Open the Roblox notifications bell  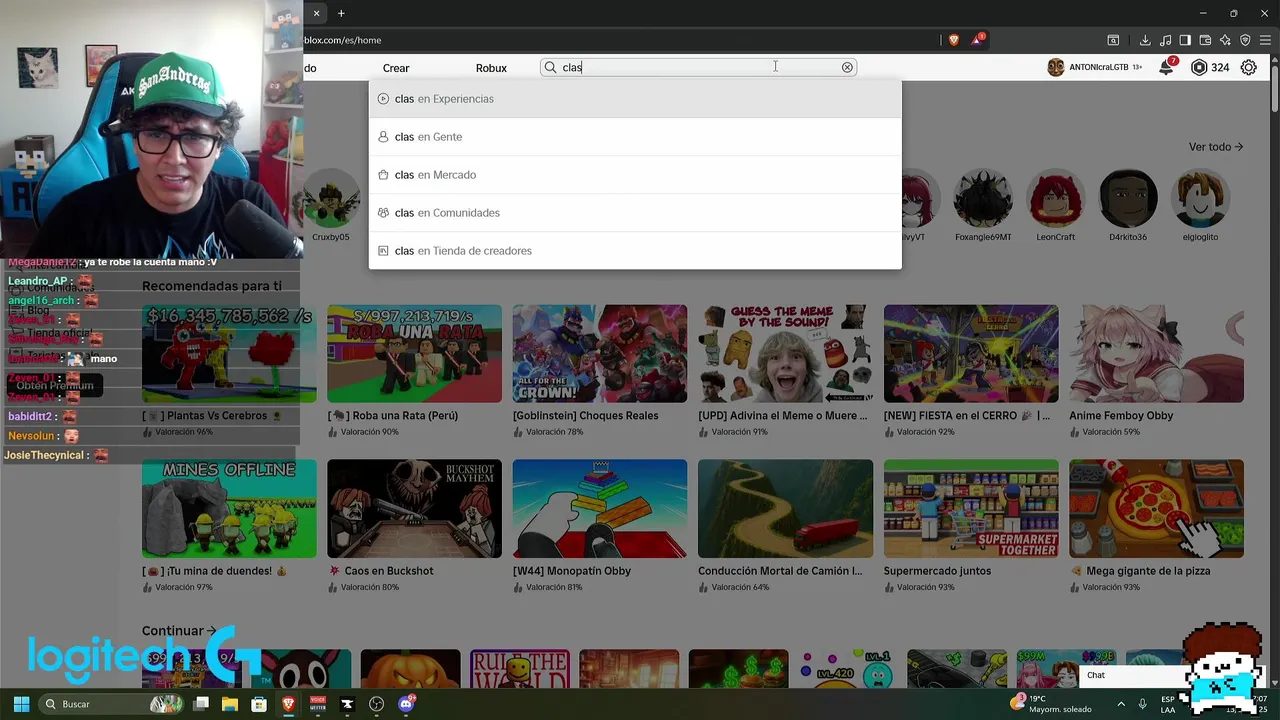pyautogui.click(x=1166, y=67)
